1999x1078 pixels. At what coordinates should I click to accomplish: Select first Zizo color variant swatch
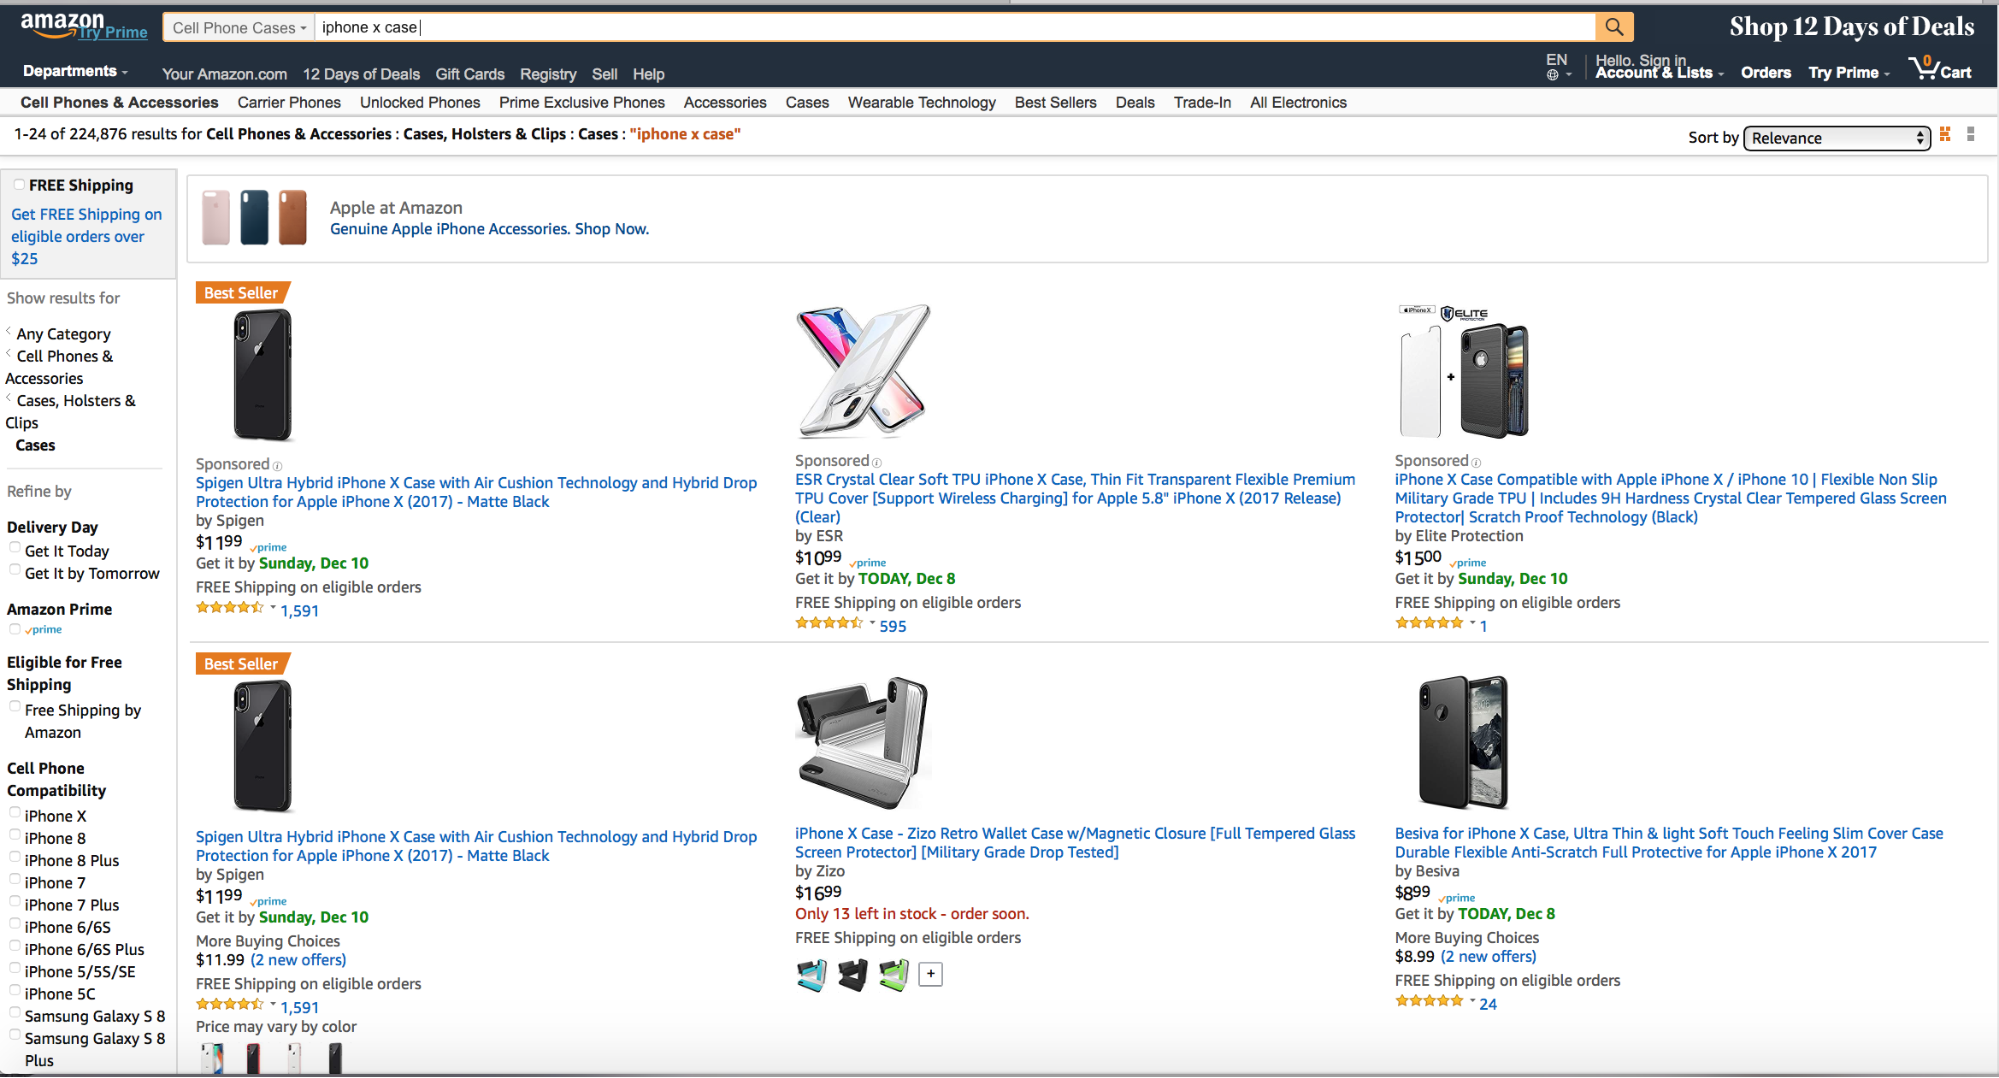click(811, 974)
